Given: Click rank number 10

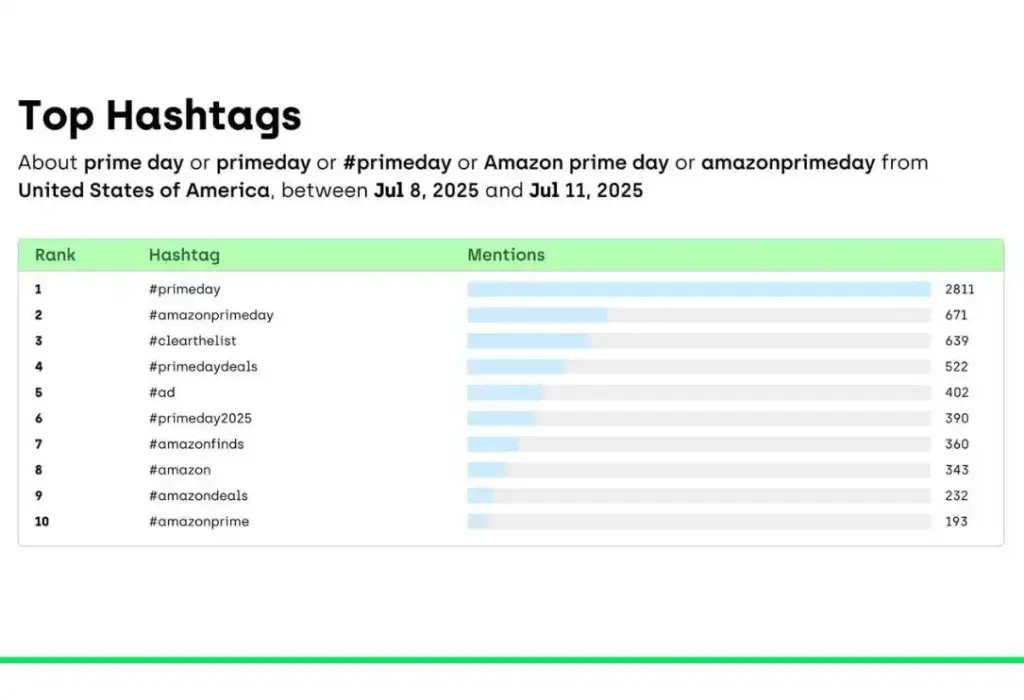Looking at the screenshot, I should [42, 522].
